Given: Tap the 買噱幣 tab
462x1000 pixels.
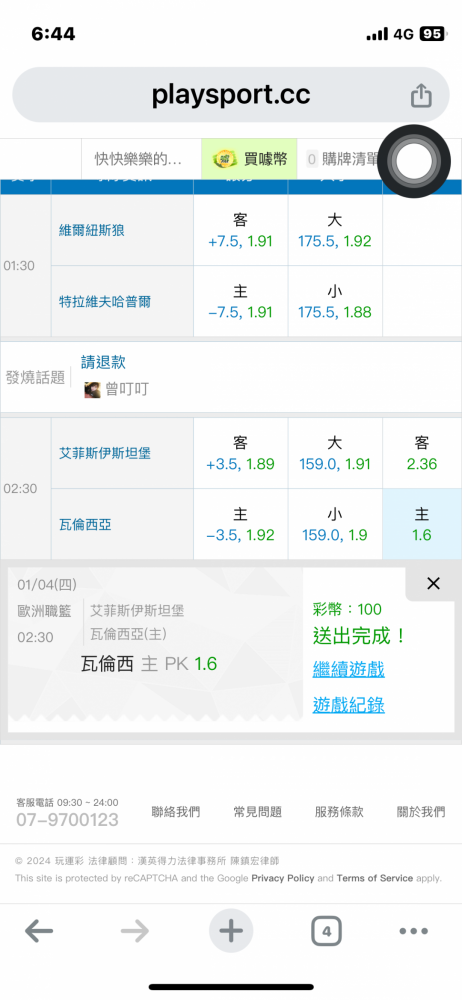Looking at the screenshot, I should (250, 159).
